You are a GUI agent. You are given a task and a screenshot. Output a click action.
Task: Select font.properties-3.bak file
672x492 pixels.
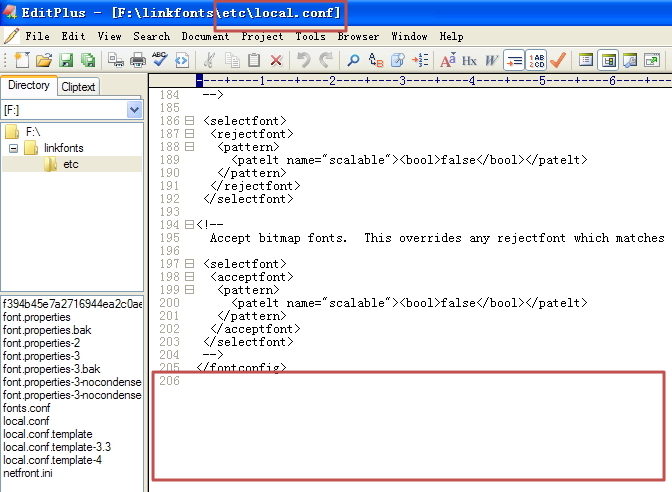pos(51,369)
